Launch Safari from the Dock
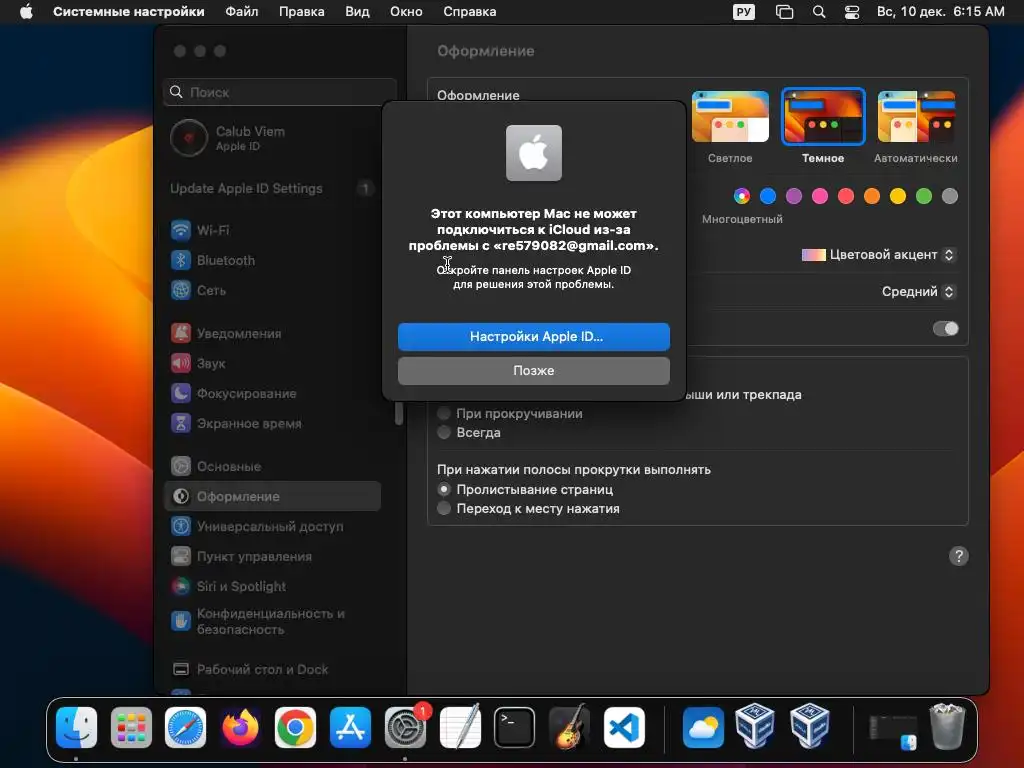1024x768 pixels. click(x=185, y=728)
